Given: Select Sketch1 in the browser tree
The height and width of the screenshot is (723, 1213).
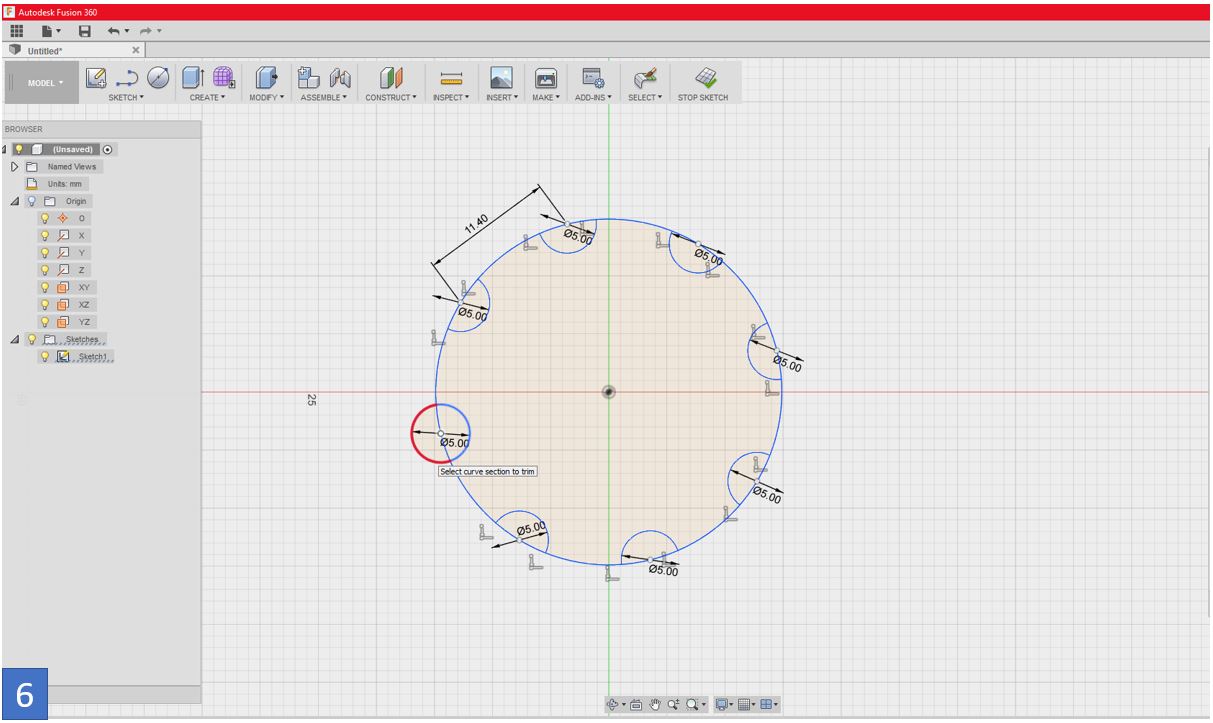Looking at the screenshot, I should (92, 357).
